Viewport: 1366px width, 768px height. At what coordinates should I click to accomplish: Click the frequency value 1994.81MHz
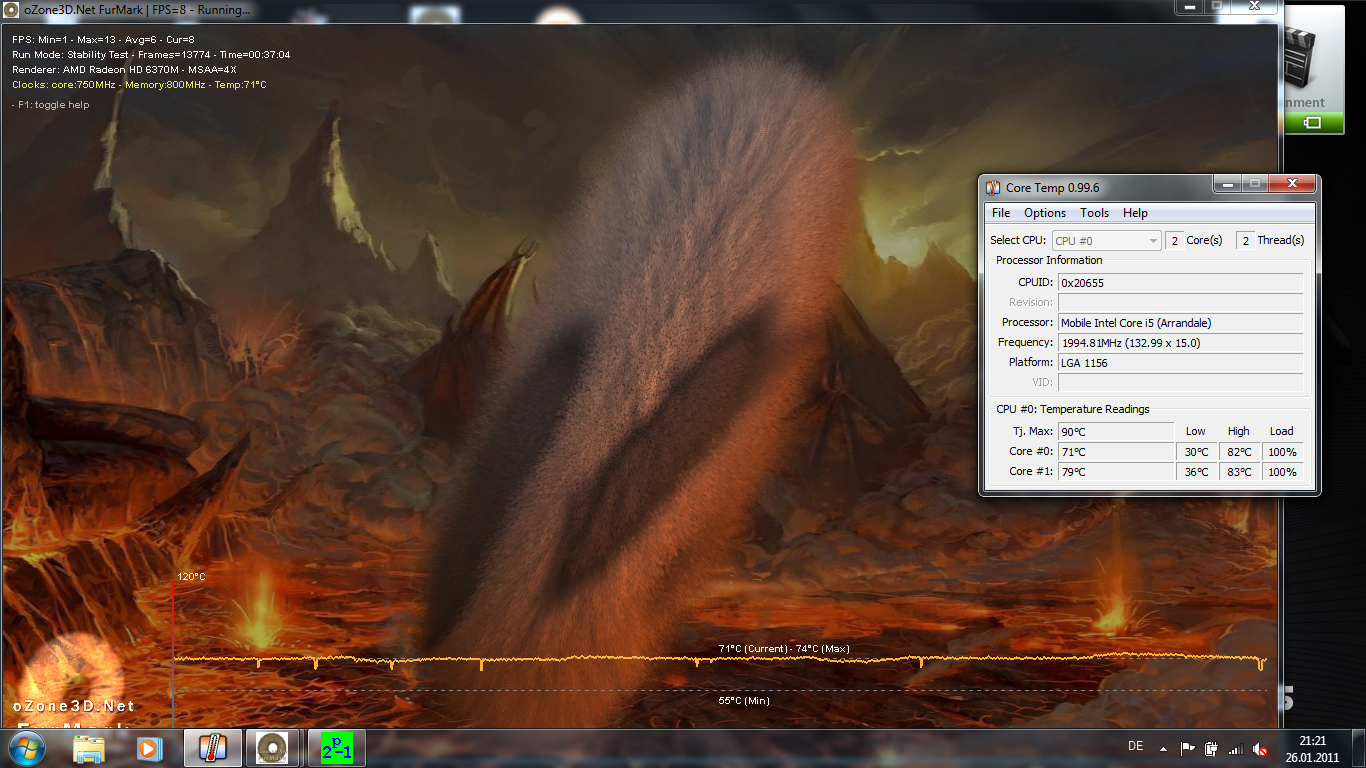point(1181,343)
